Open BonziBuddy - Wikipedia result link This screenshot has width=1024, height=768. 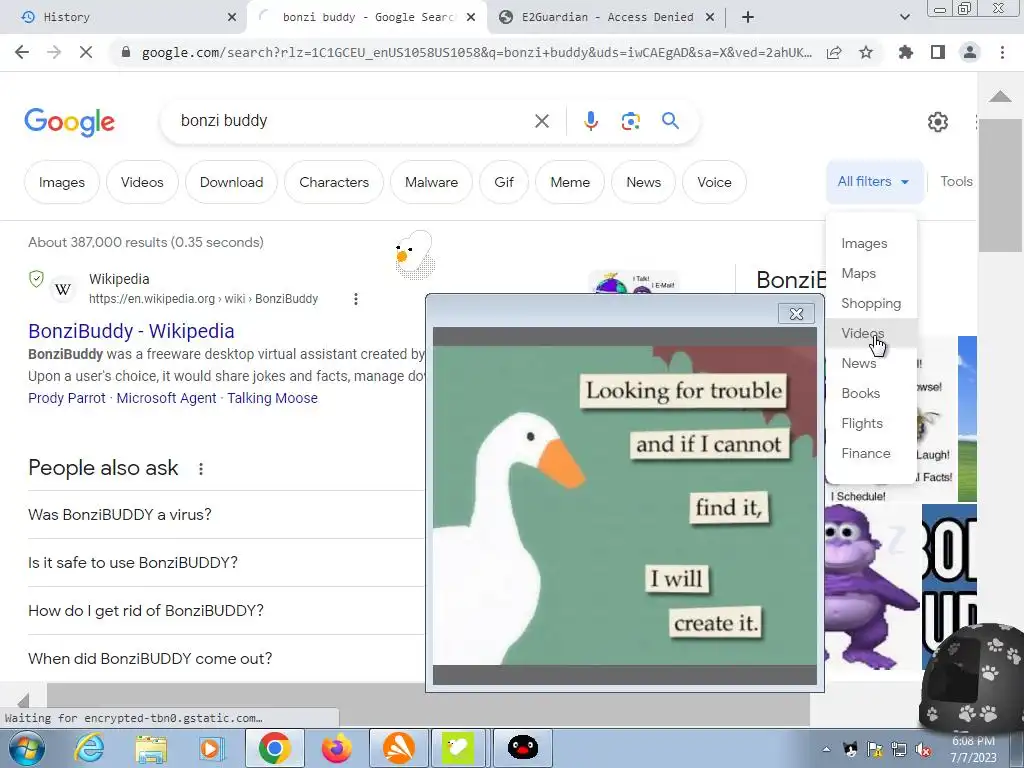131,331
